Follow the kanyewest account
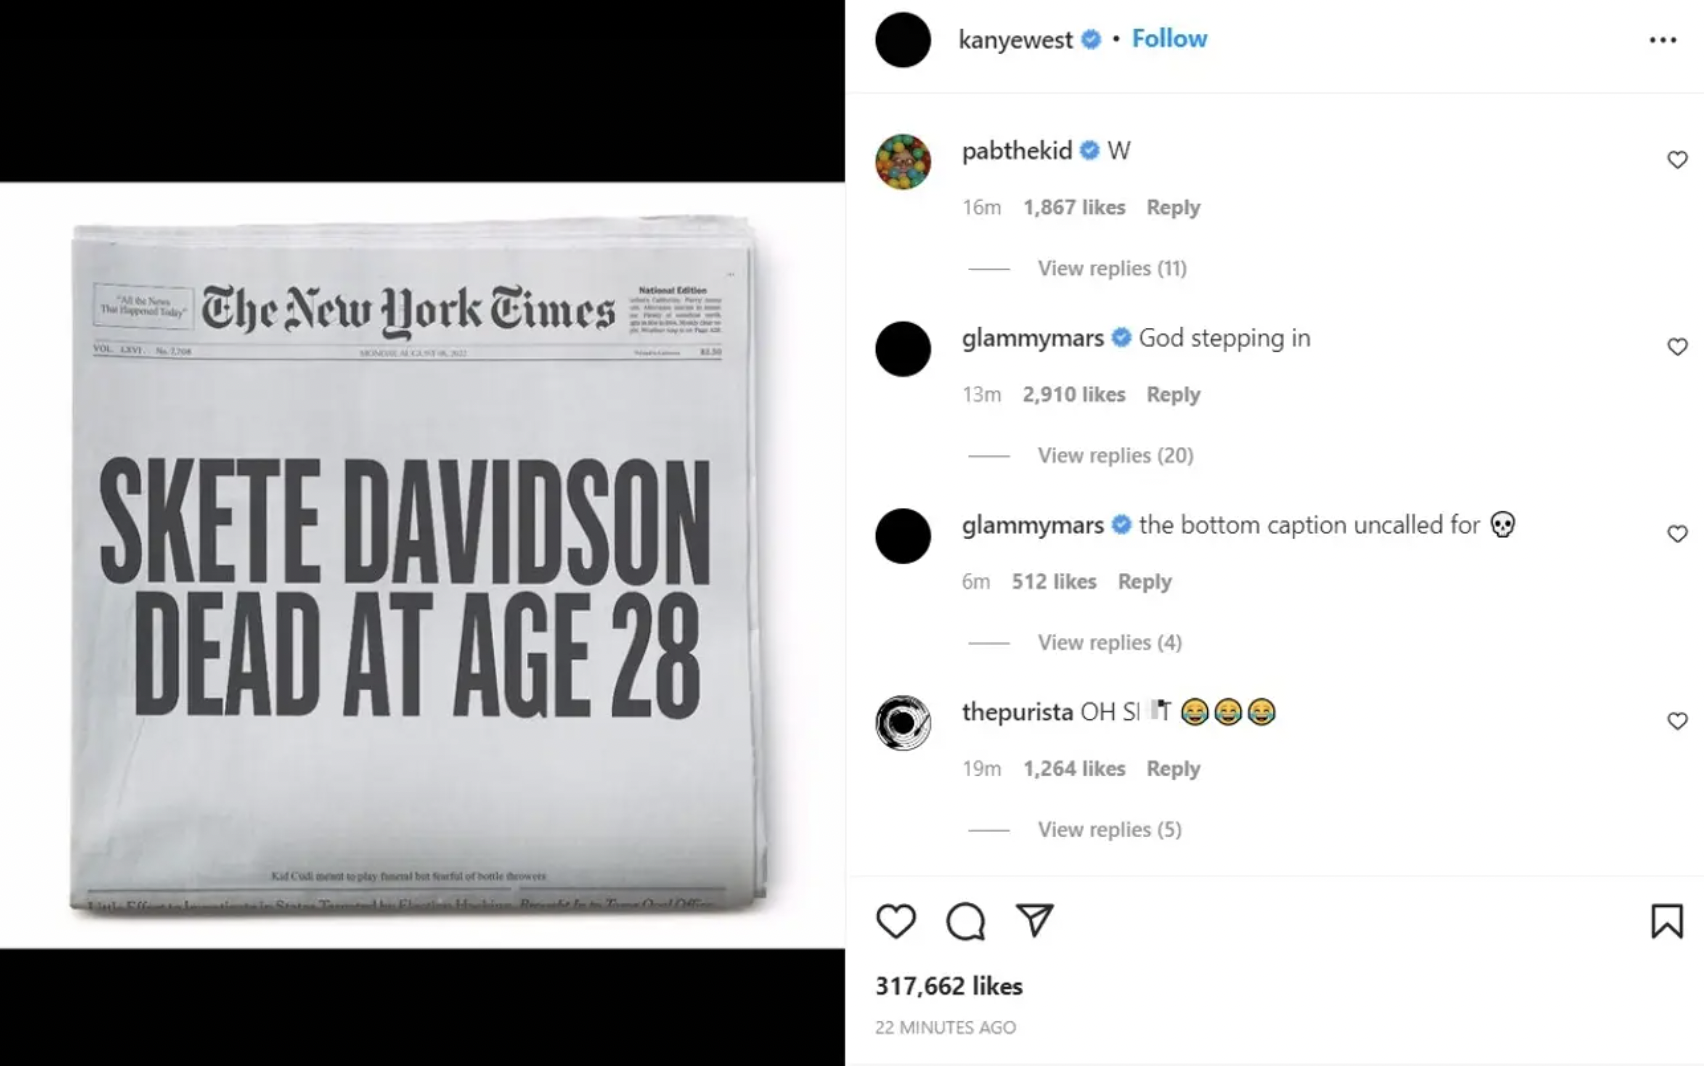 pyautogui.click(x=1169, y=39)
